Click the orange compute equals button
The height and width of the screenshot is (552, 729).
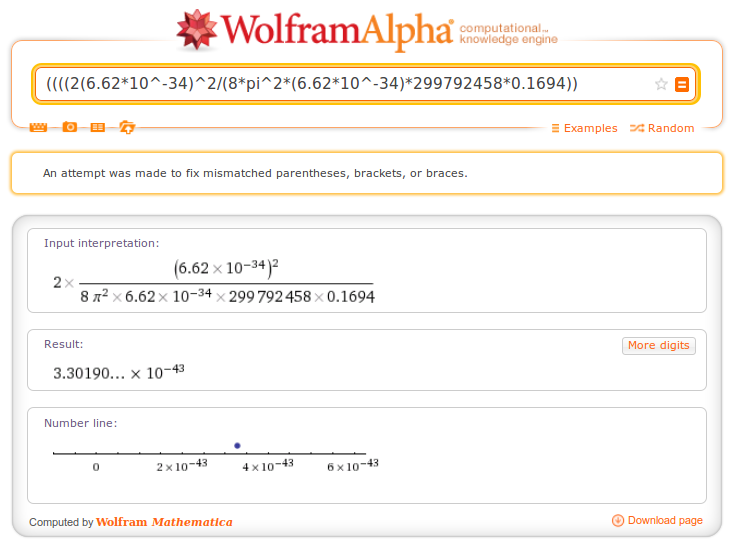pyautogui.click(x=682, y=84)
